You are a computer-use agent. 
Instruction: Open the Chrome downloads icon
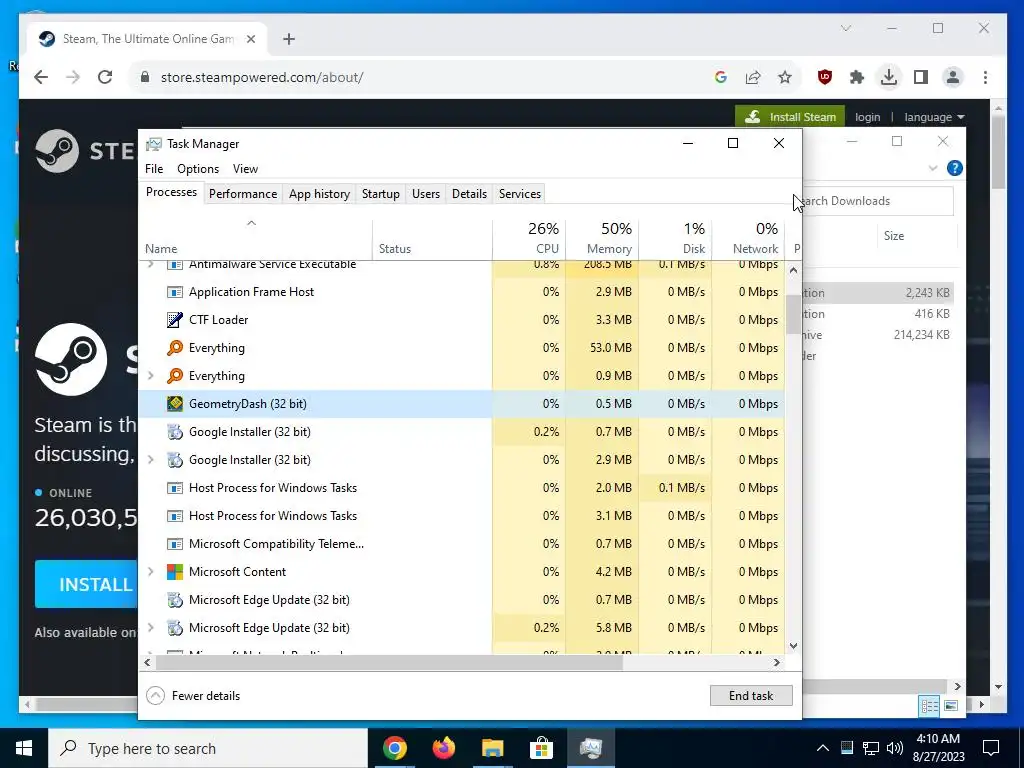pos(888,77)
